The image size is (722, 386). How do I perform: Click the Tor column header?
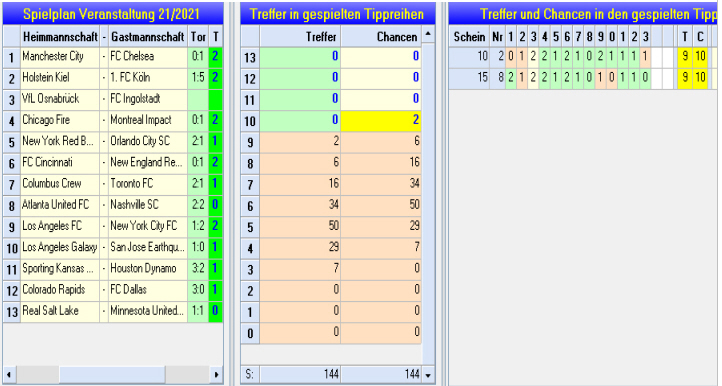[x=198, y=36]
